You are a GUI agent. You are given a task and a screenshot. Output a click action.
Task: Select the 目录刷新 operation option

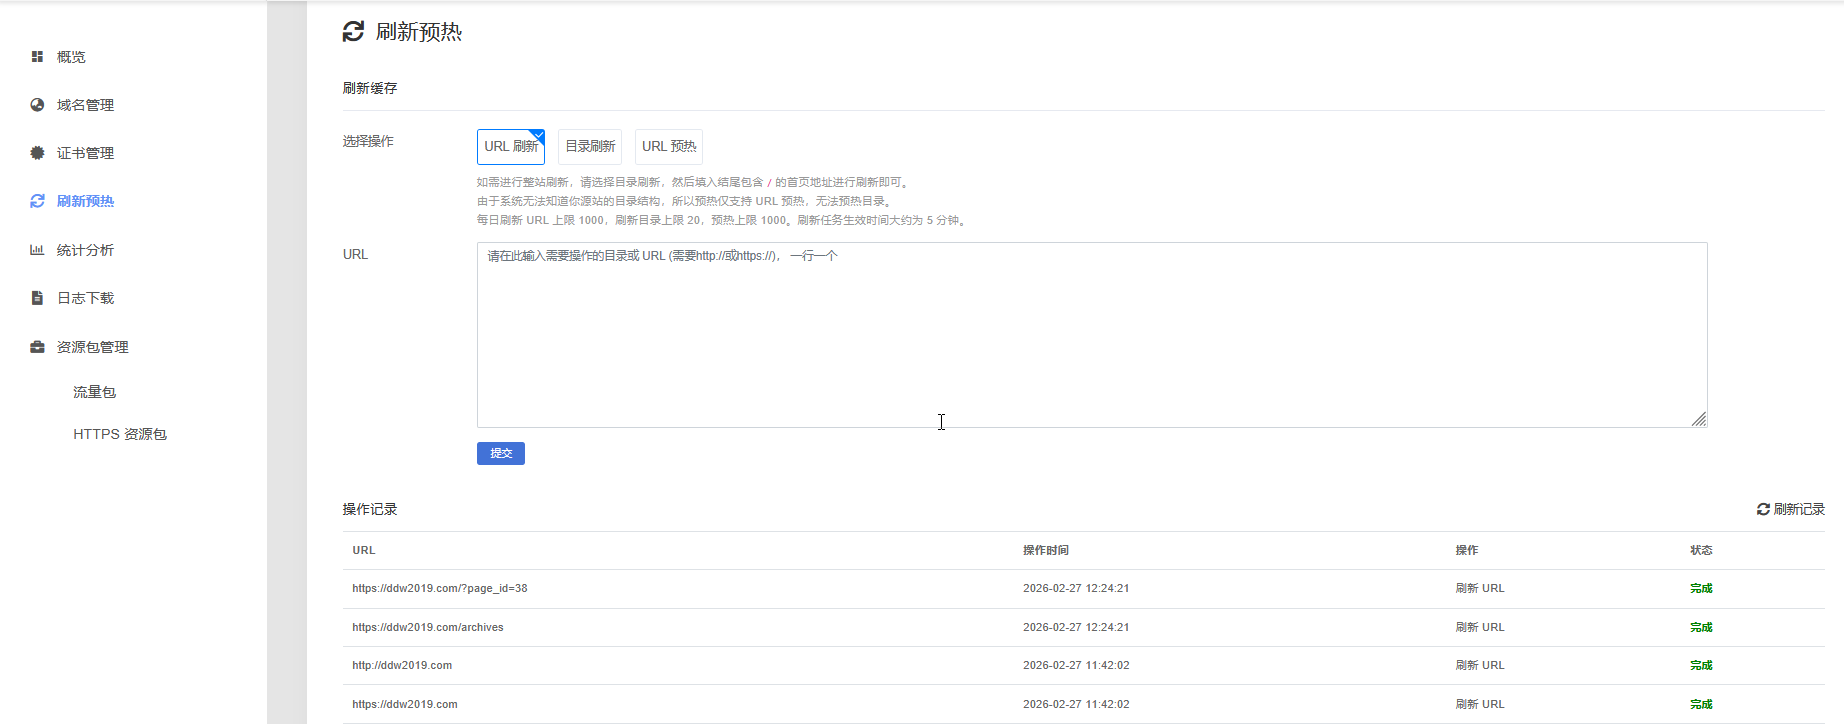(x=590, y=147)
